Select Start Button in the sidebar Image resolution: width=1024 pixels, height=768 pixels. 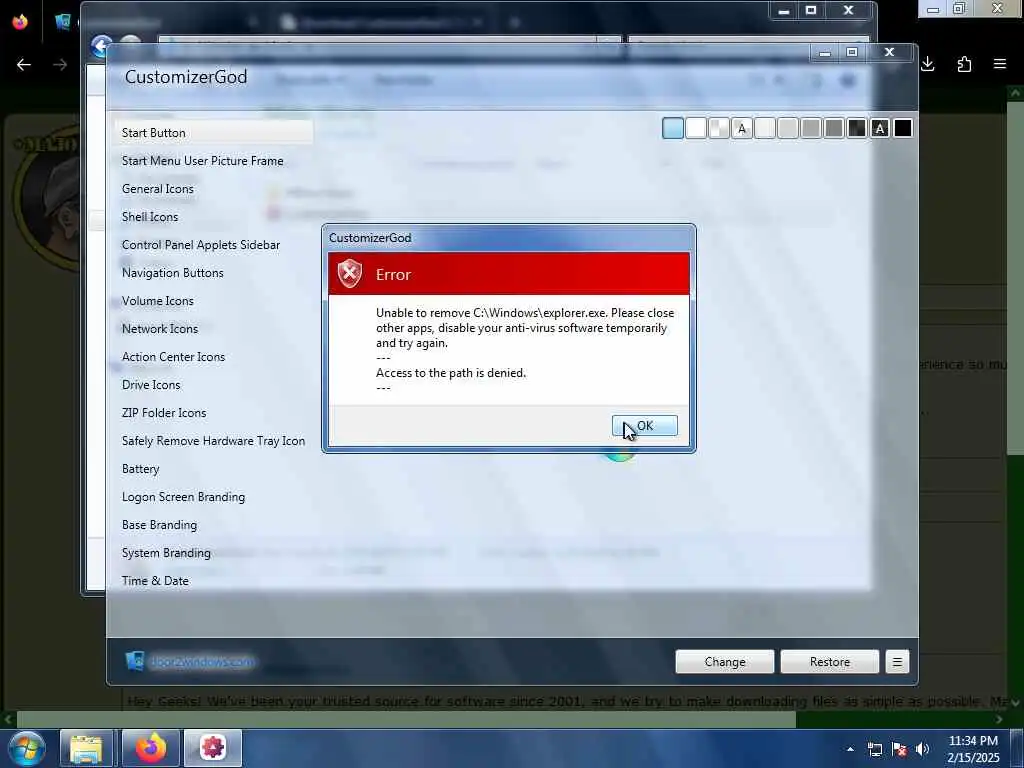click(x=214, y=133)
